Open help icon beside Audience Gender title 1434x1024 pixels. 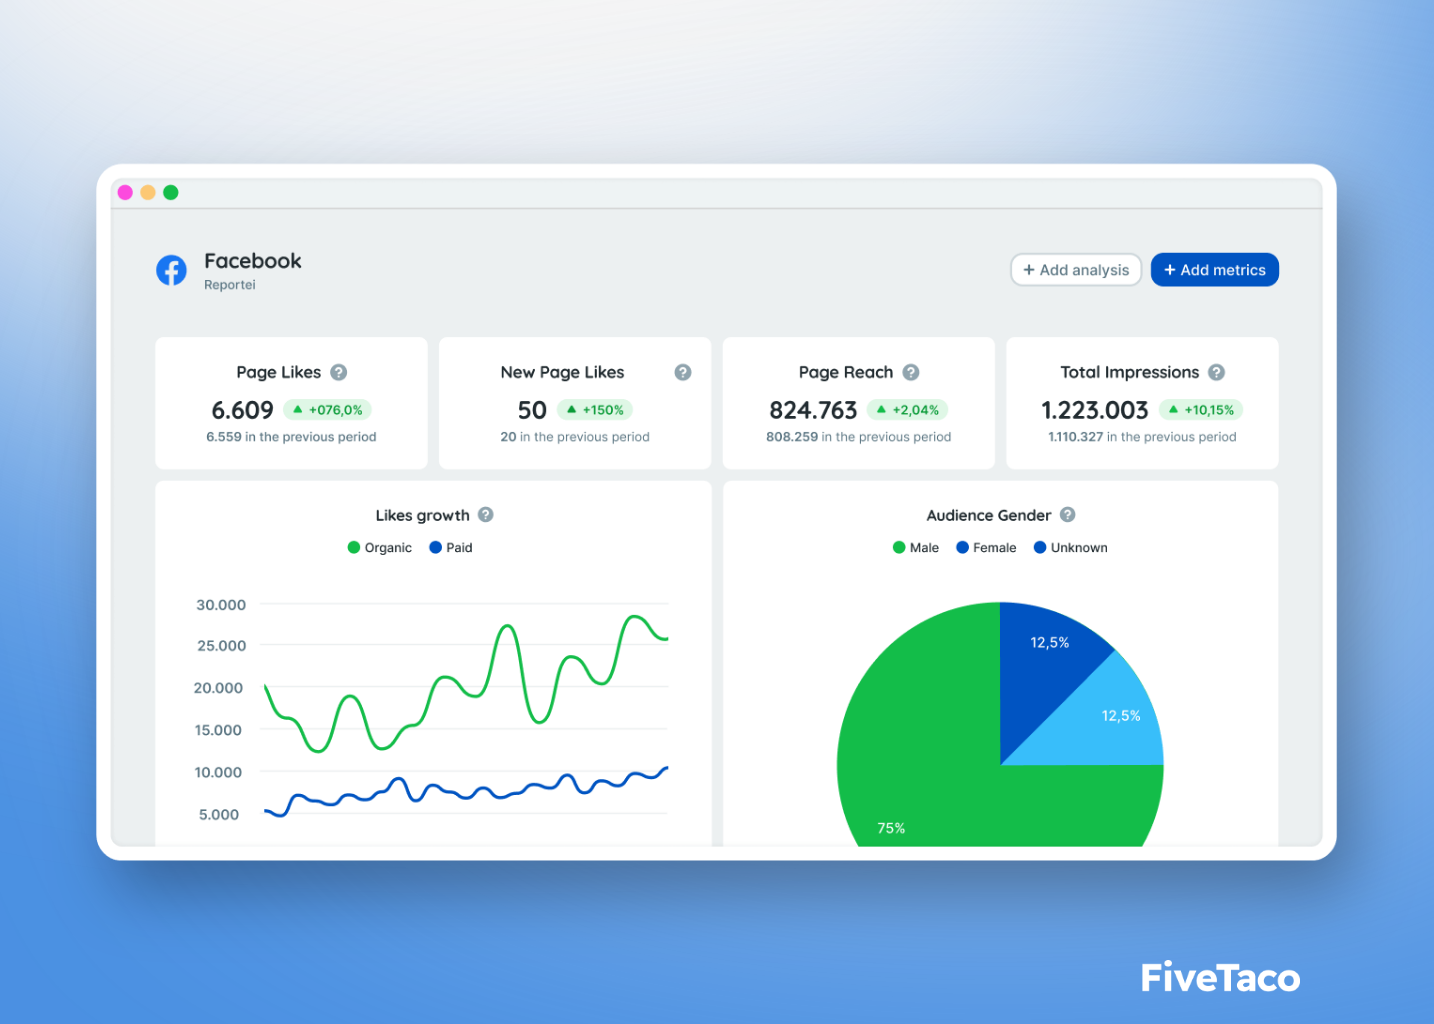1068,515
